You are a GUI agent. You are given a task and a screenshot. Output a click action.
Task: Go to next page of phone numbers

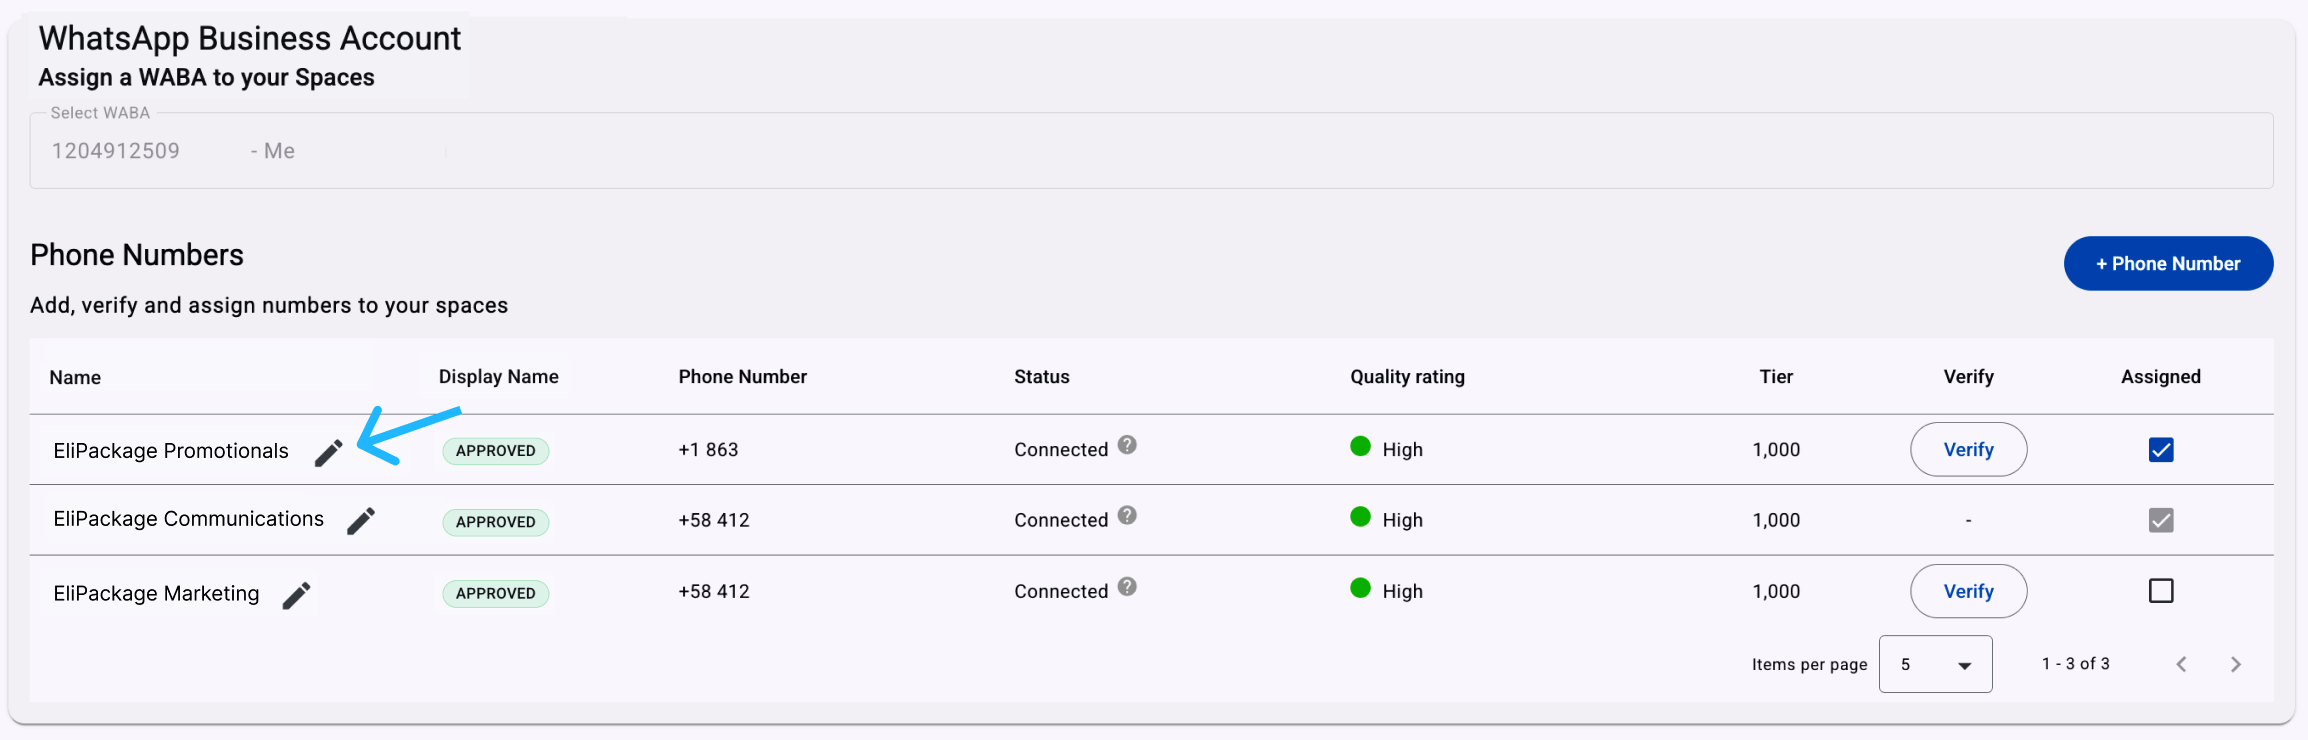click(x=2236, y=664)
